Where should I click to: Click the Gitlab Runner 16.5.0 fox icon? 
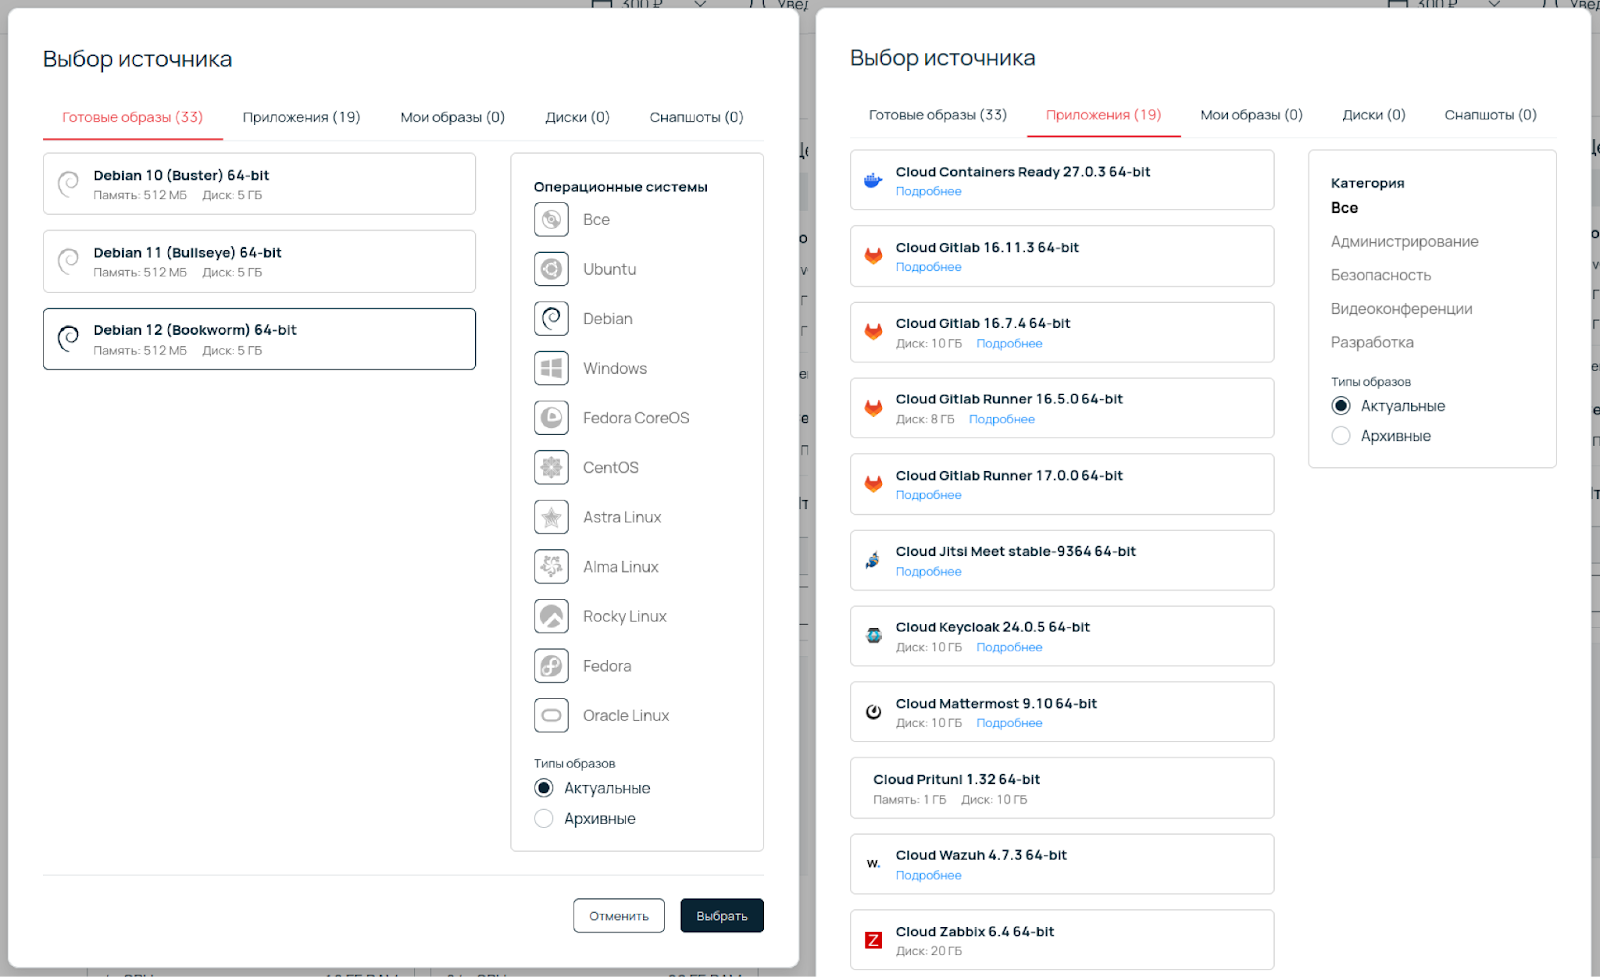point(873,408)
